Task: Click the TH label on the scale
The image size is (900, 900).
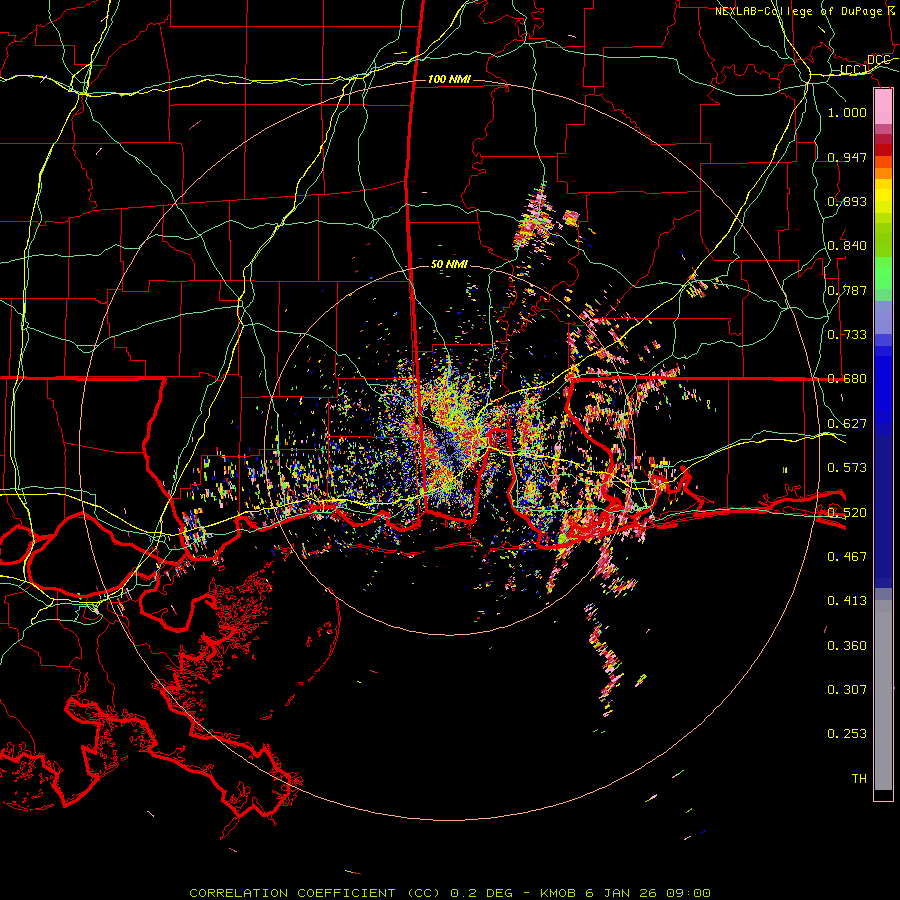Action: [x=859, y=779]
